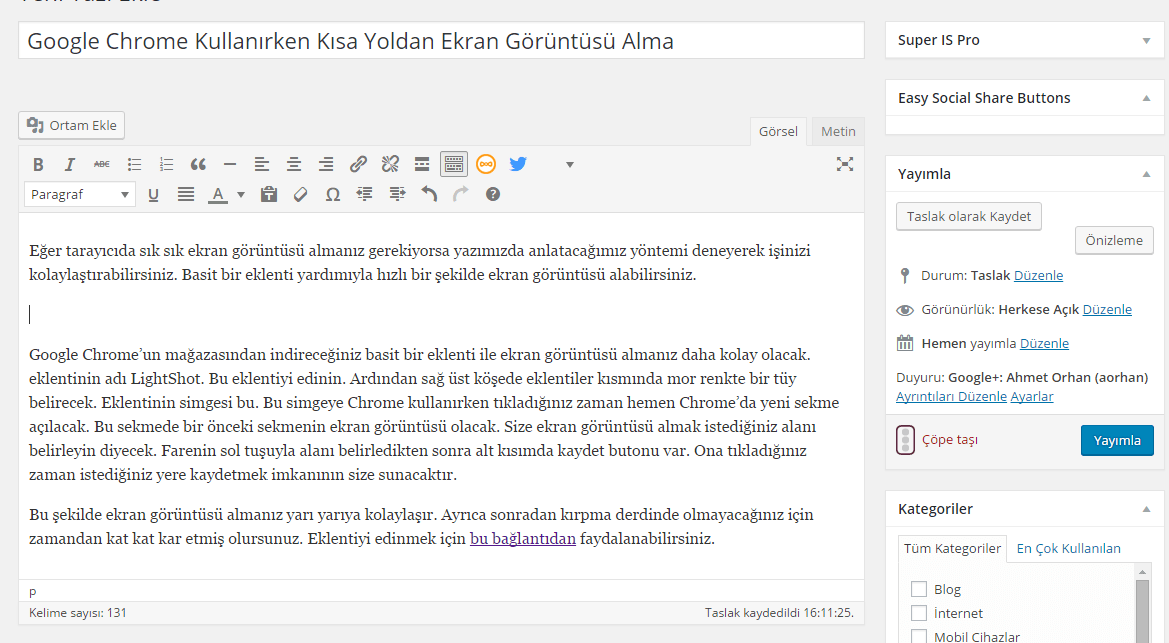
Task: Collapse the Yayımla panel
Action: click(1146, 175)
